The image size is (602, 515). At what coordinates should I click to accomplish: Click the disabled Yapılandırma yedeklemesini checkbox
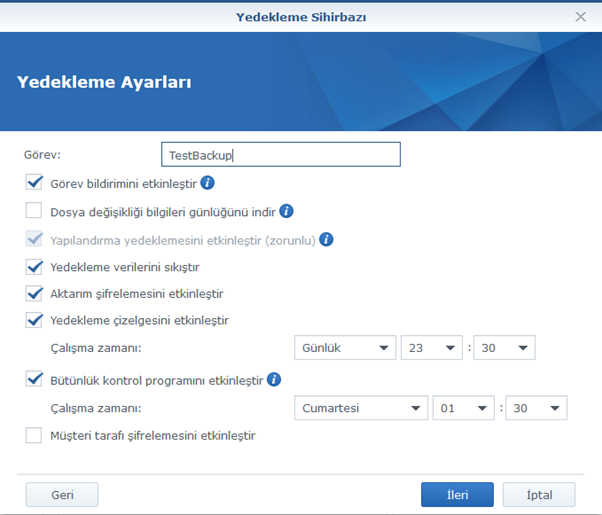coord(34,239)
